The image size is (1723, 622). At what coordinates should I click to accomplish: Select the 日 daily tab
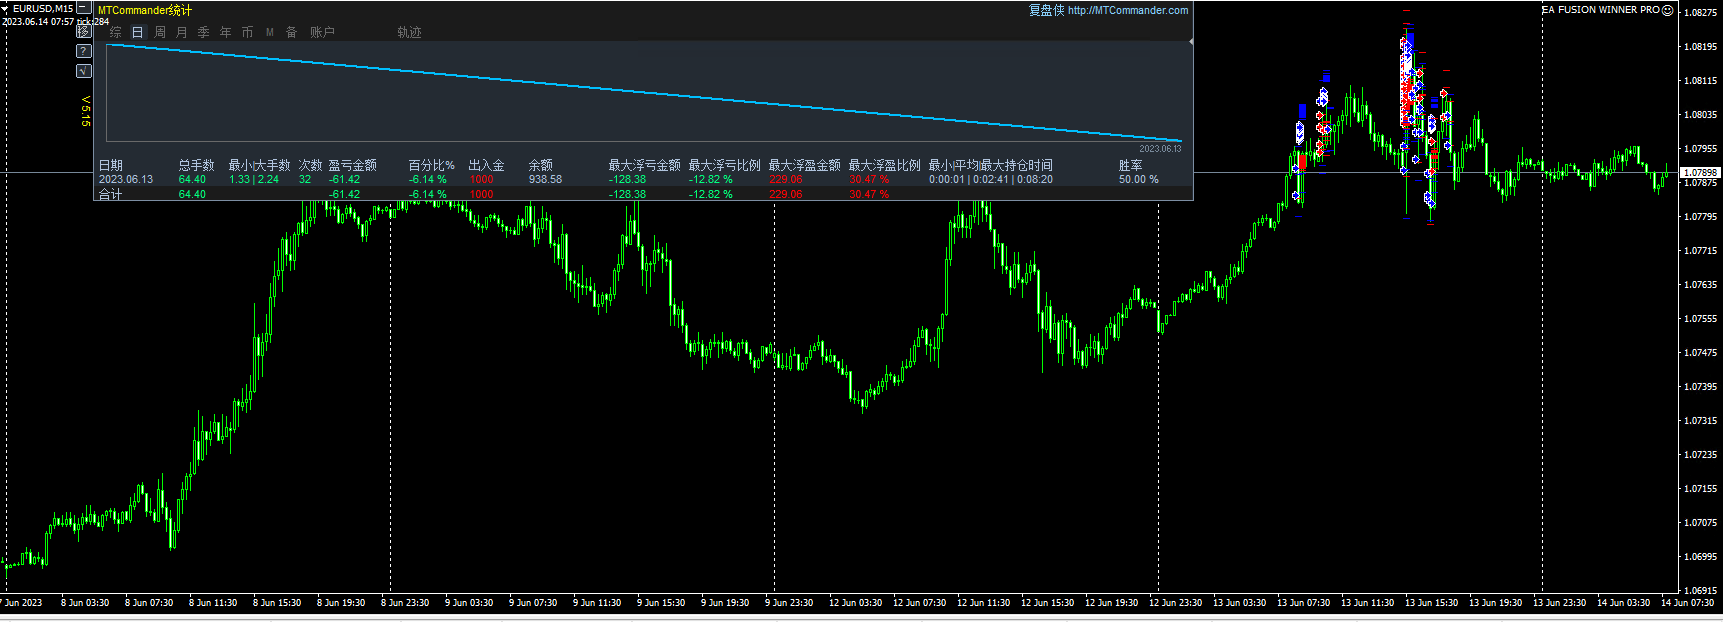pos(138,33)
